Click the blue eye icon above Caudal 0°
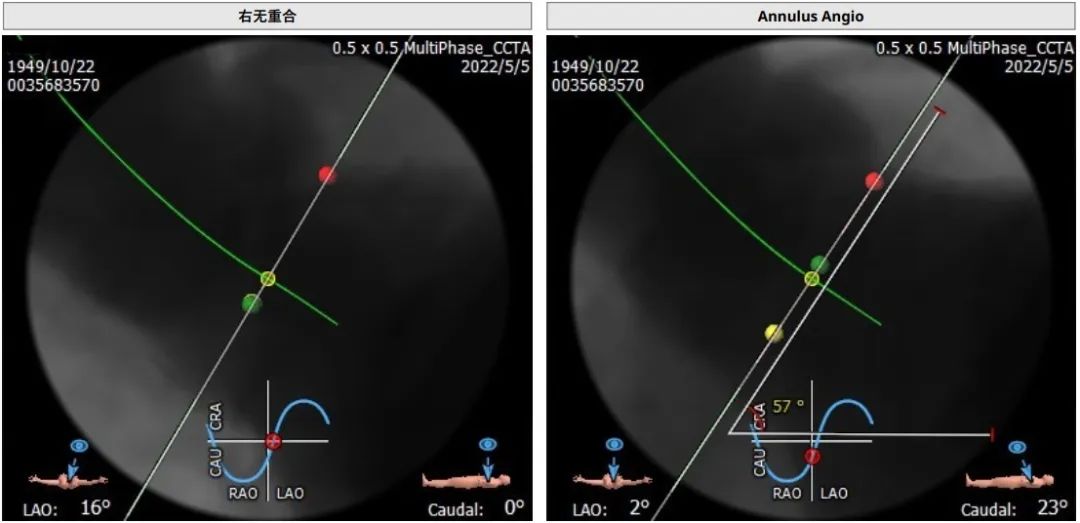 tap(488, 444)
